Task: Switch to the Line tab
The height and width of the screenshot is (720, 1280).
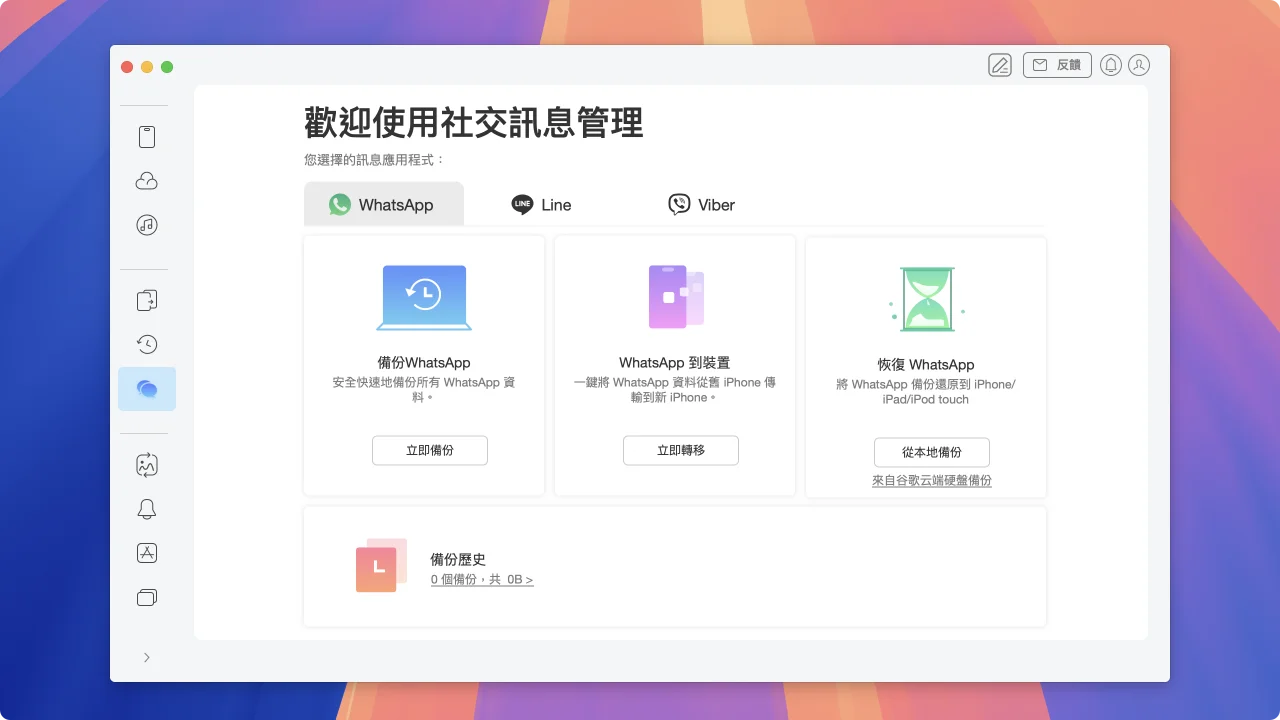Action: (x=541, y=205)
